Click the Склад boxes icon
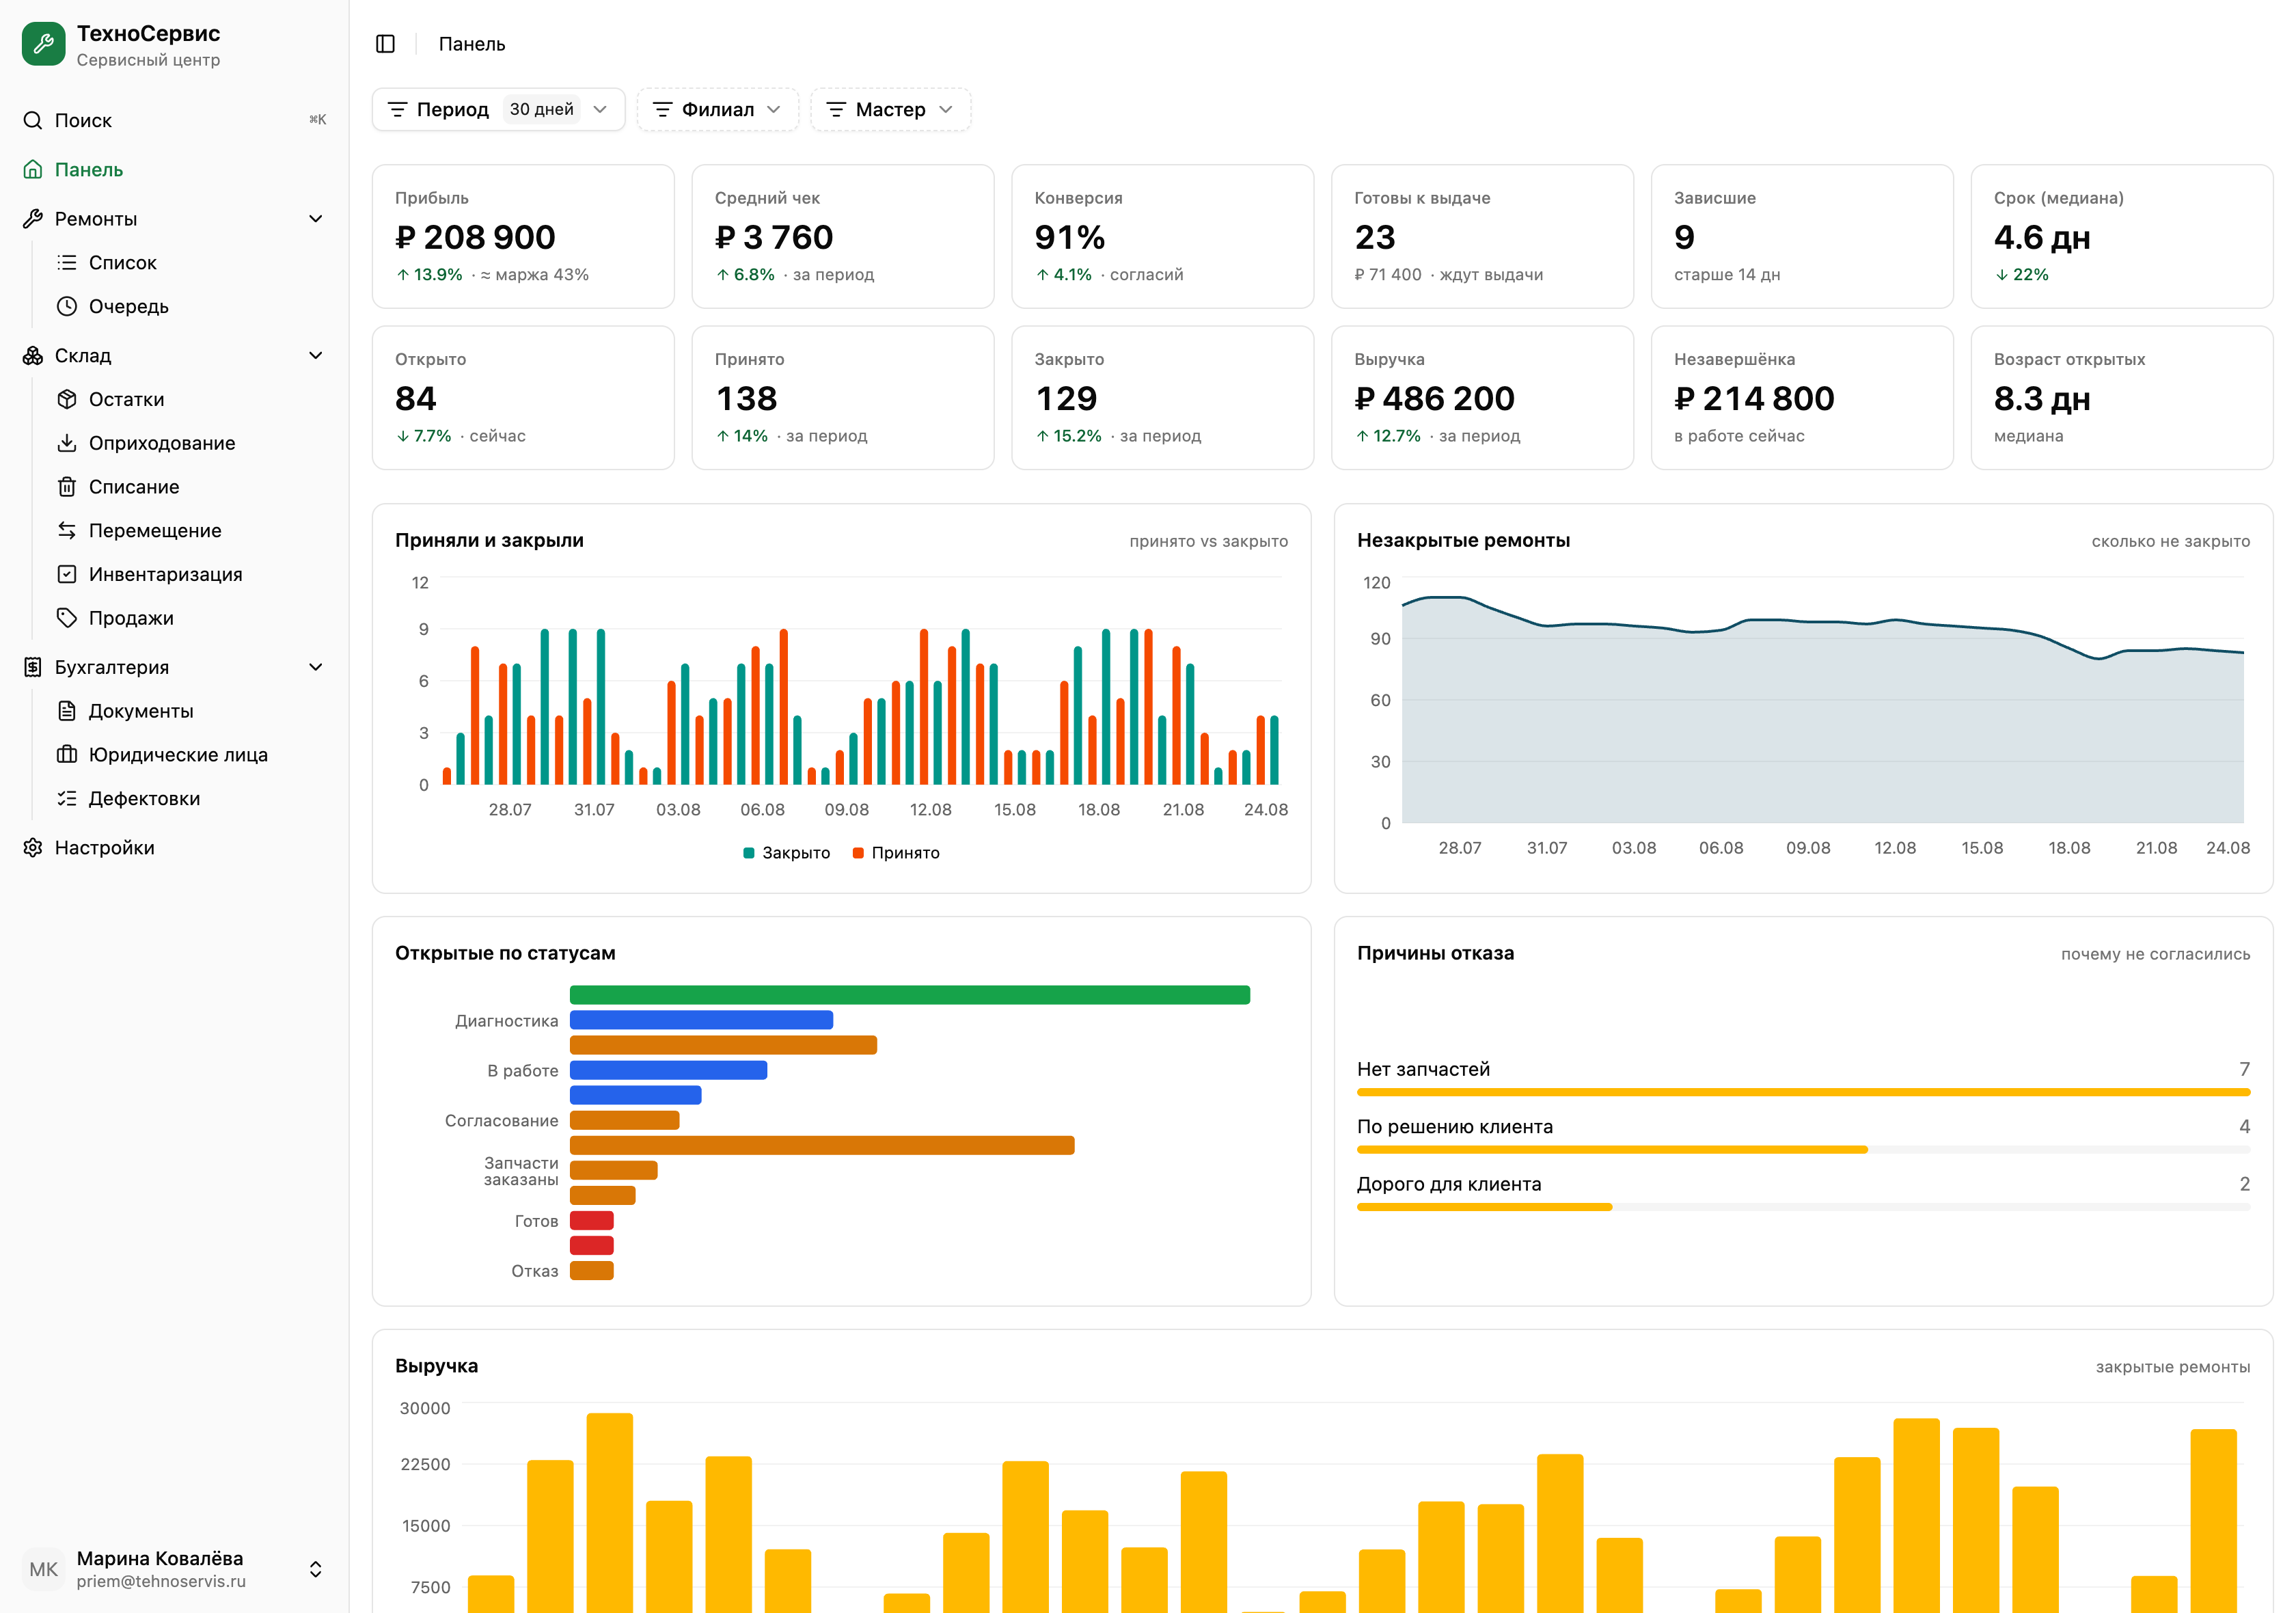Image resolution: width=2296 pixels, height=1613 pixels. point(33,355)
